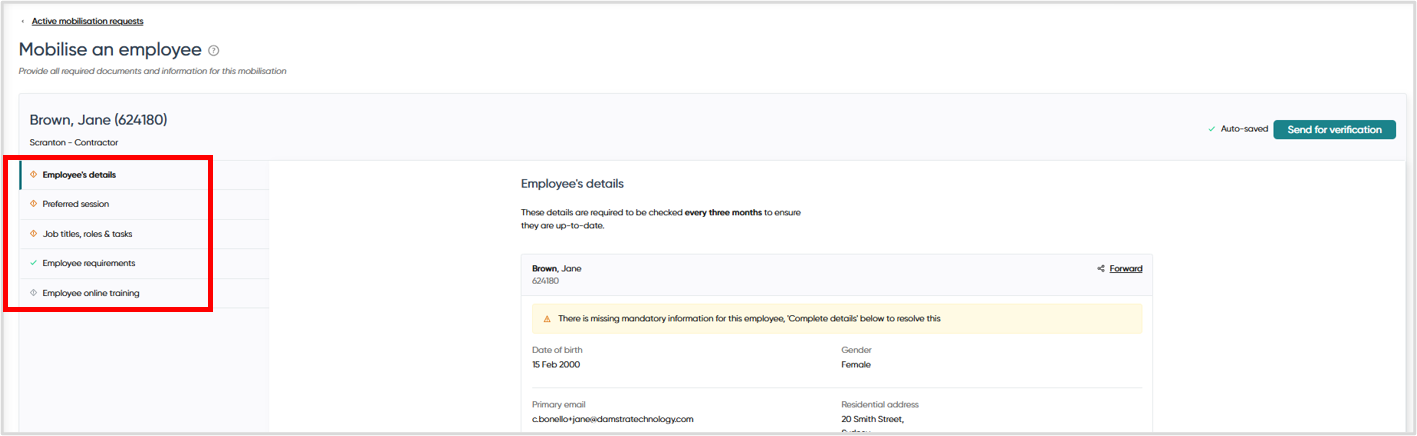This screenshot has width=1417, height=436.
Task: Click the Brown, Jane (624180) heading
Action: point(98,120)
